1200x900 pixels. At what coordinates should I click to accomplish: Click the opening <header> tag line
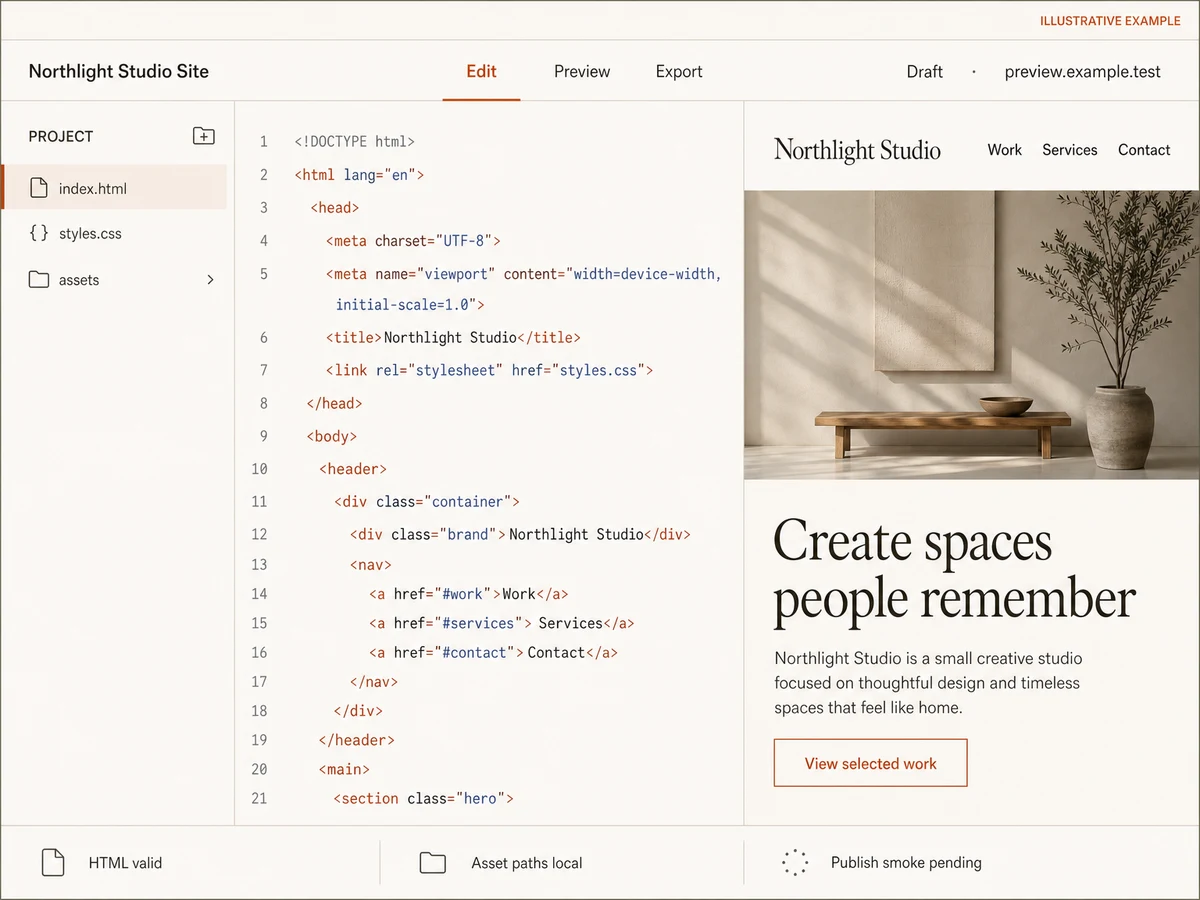[353, 468]
